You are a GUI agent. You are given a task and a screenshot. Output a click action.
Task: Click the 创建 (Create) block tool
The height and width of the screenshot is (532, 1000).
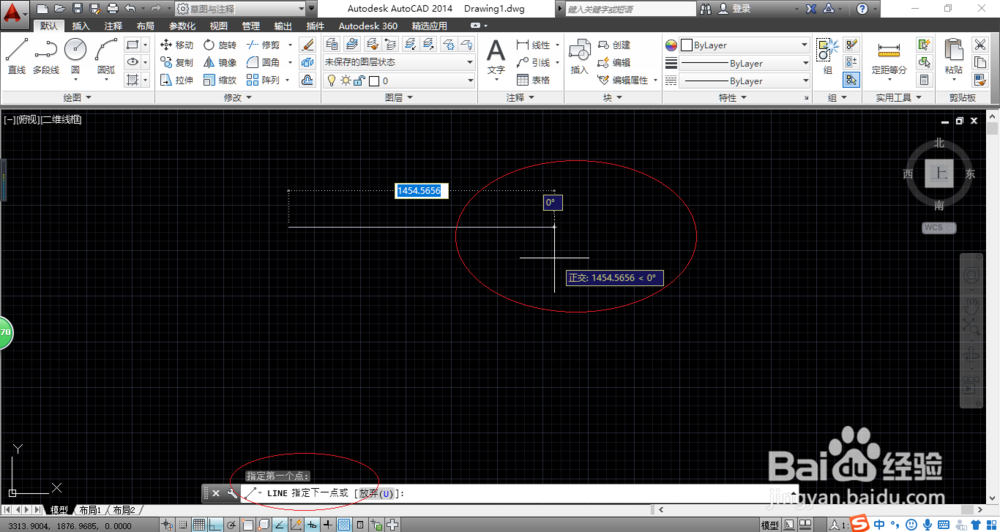[x=614, y=45]
